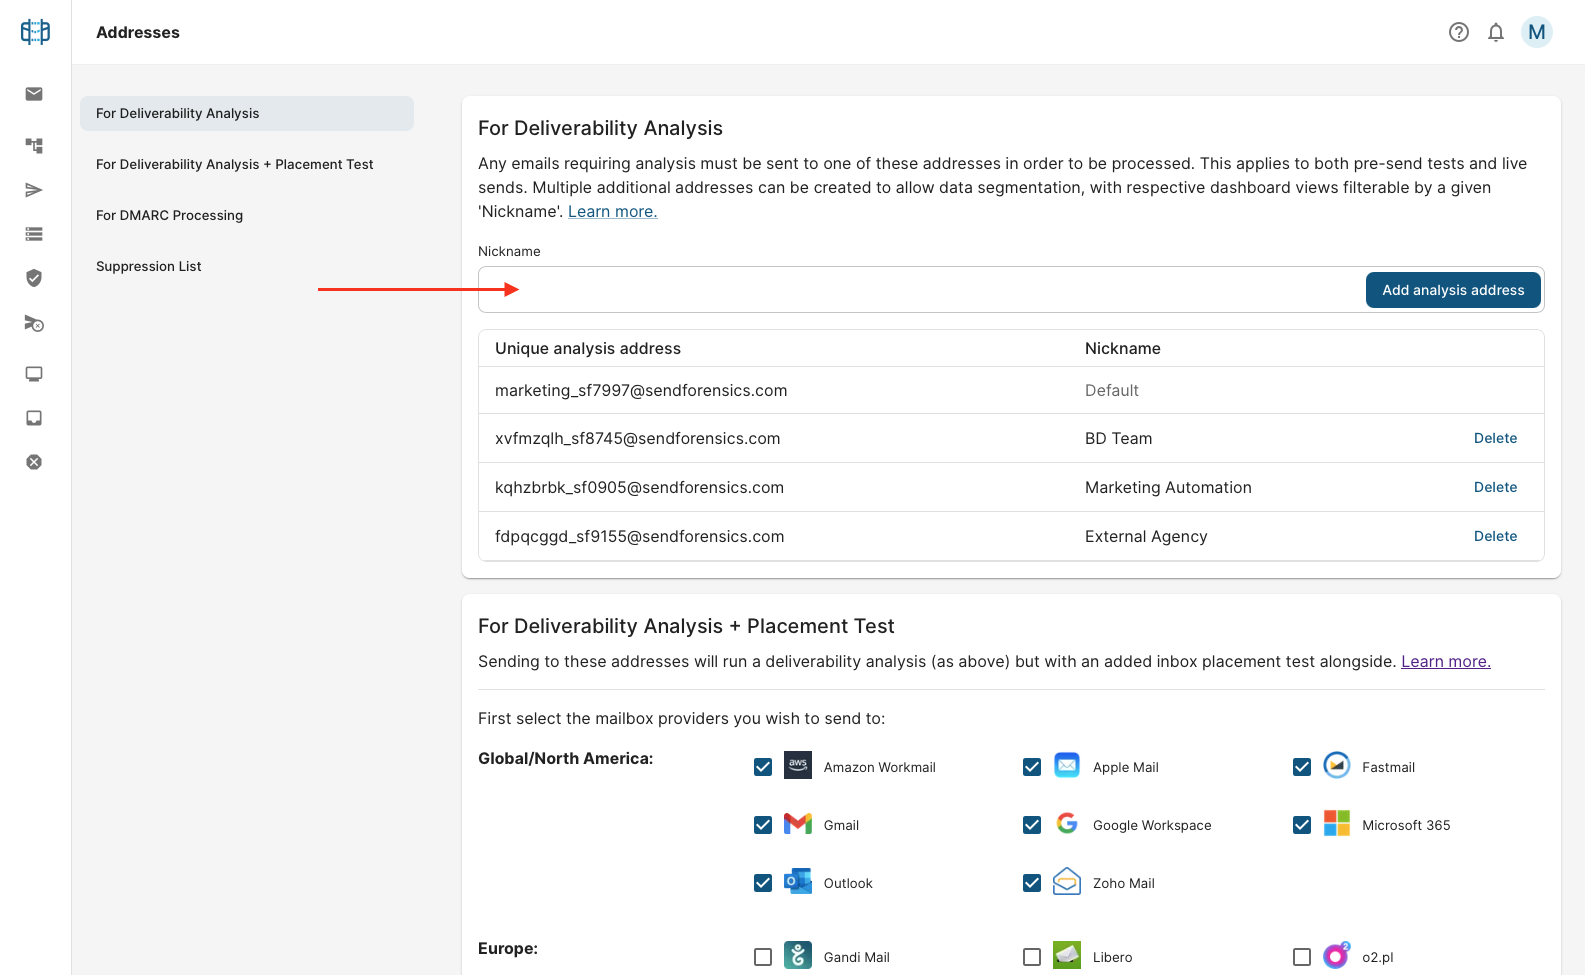This screenshot has height=975, width=1585.
Task: Uncheck the Google Workspace checkbox
Action: [x=1032, y=825]
